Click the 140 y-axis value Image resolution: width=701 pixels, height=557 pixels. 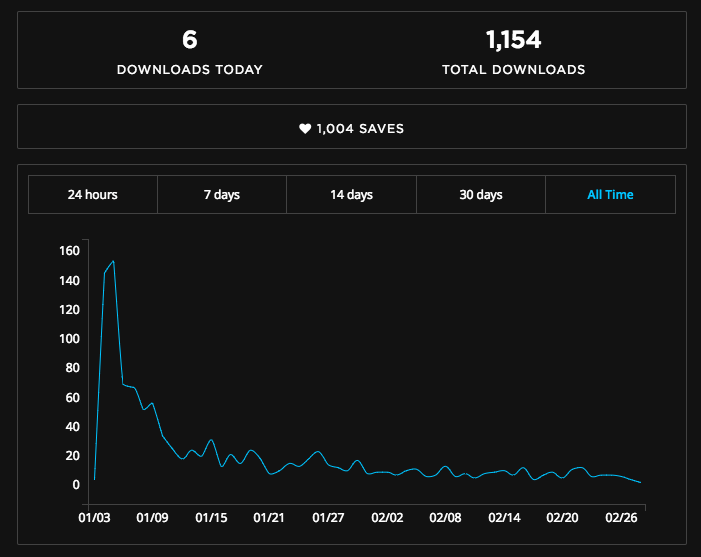tap(69, 281)
